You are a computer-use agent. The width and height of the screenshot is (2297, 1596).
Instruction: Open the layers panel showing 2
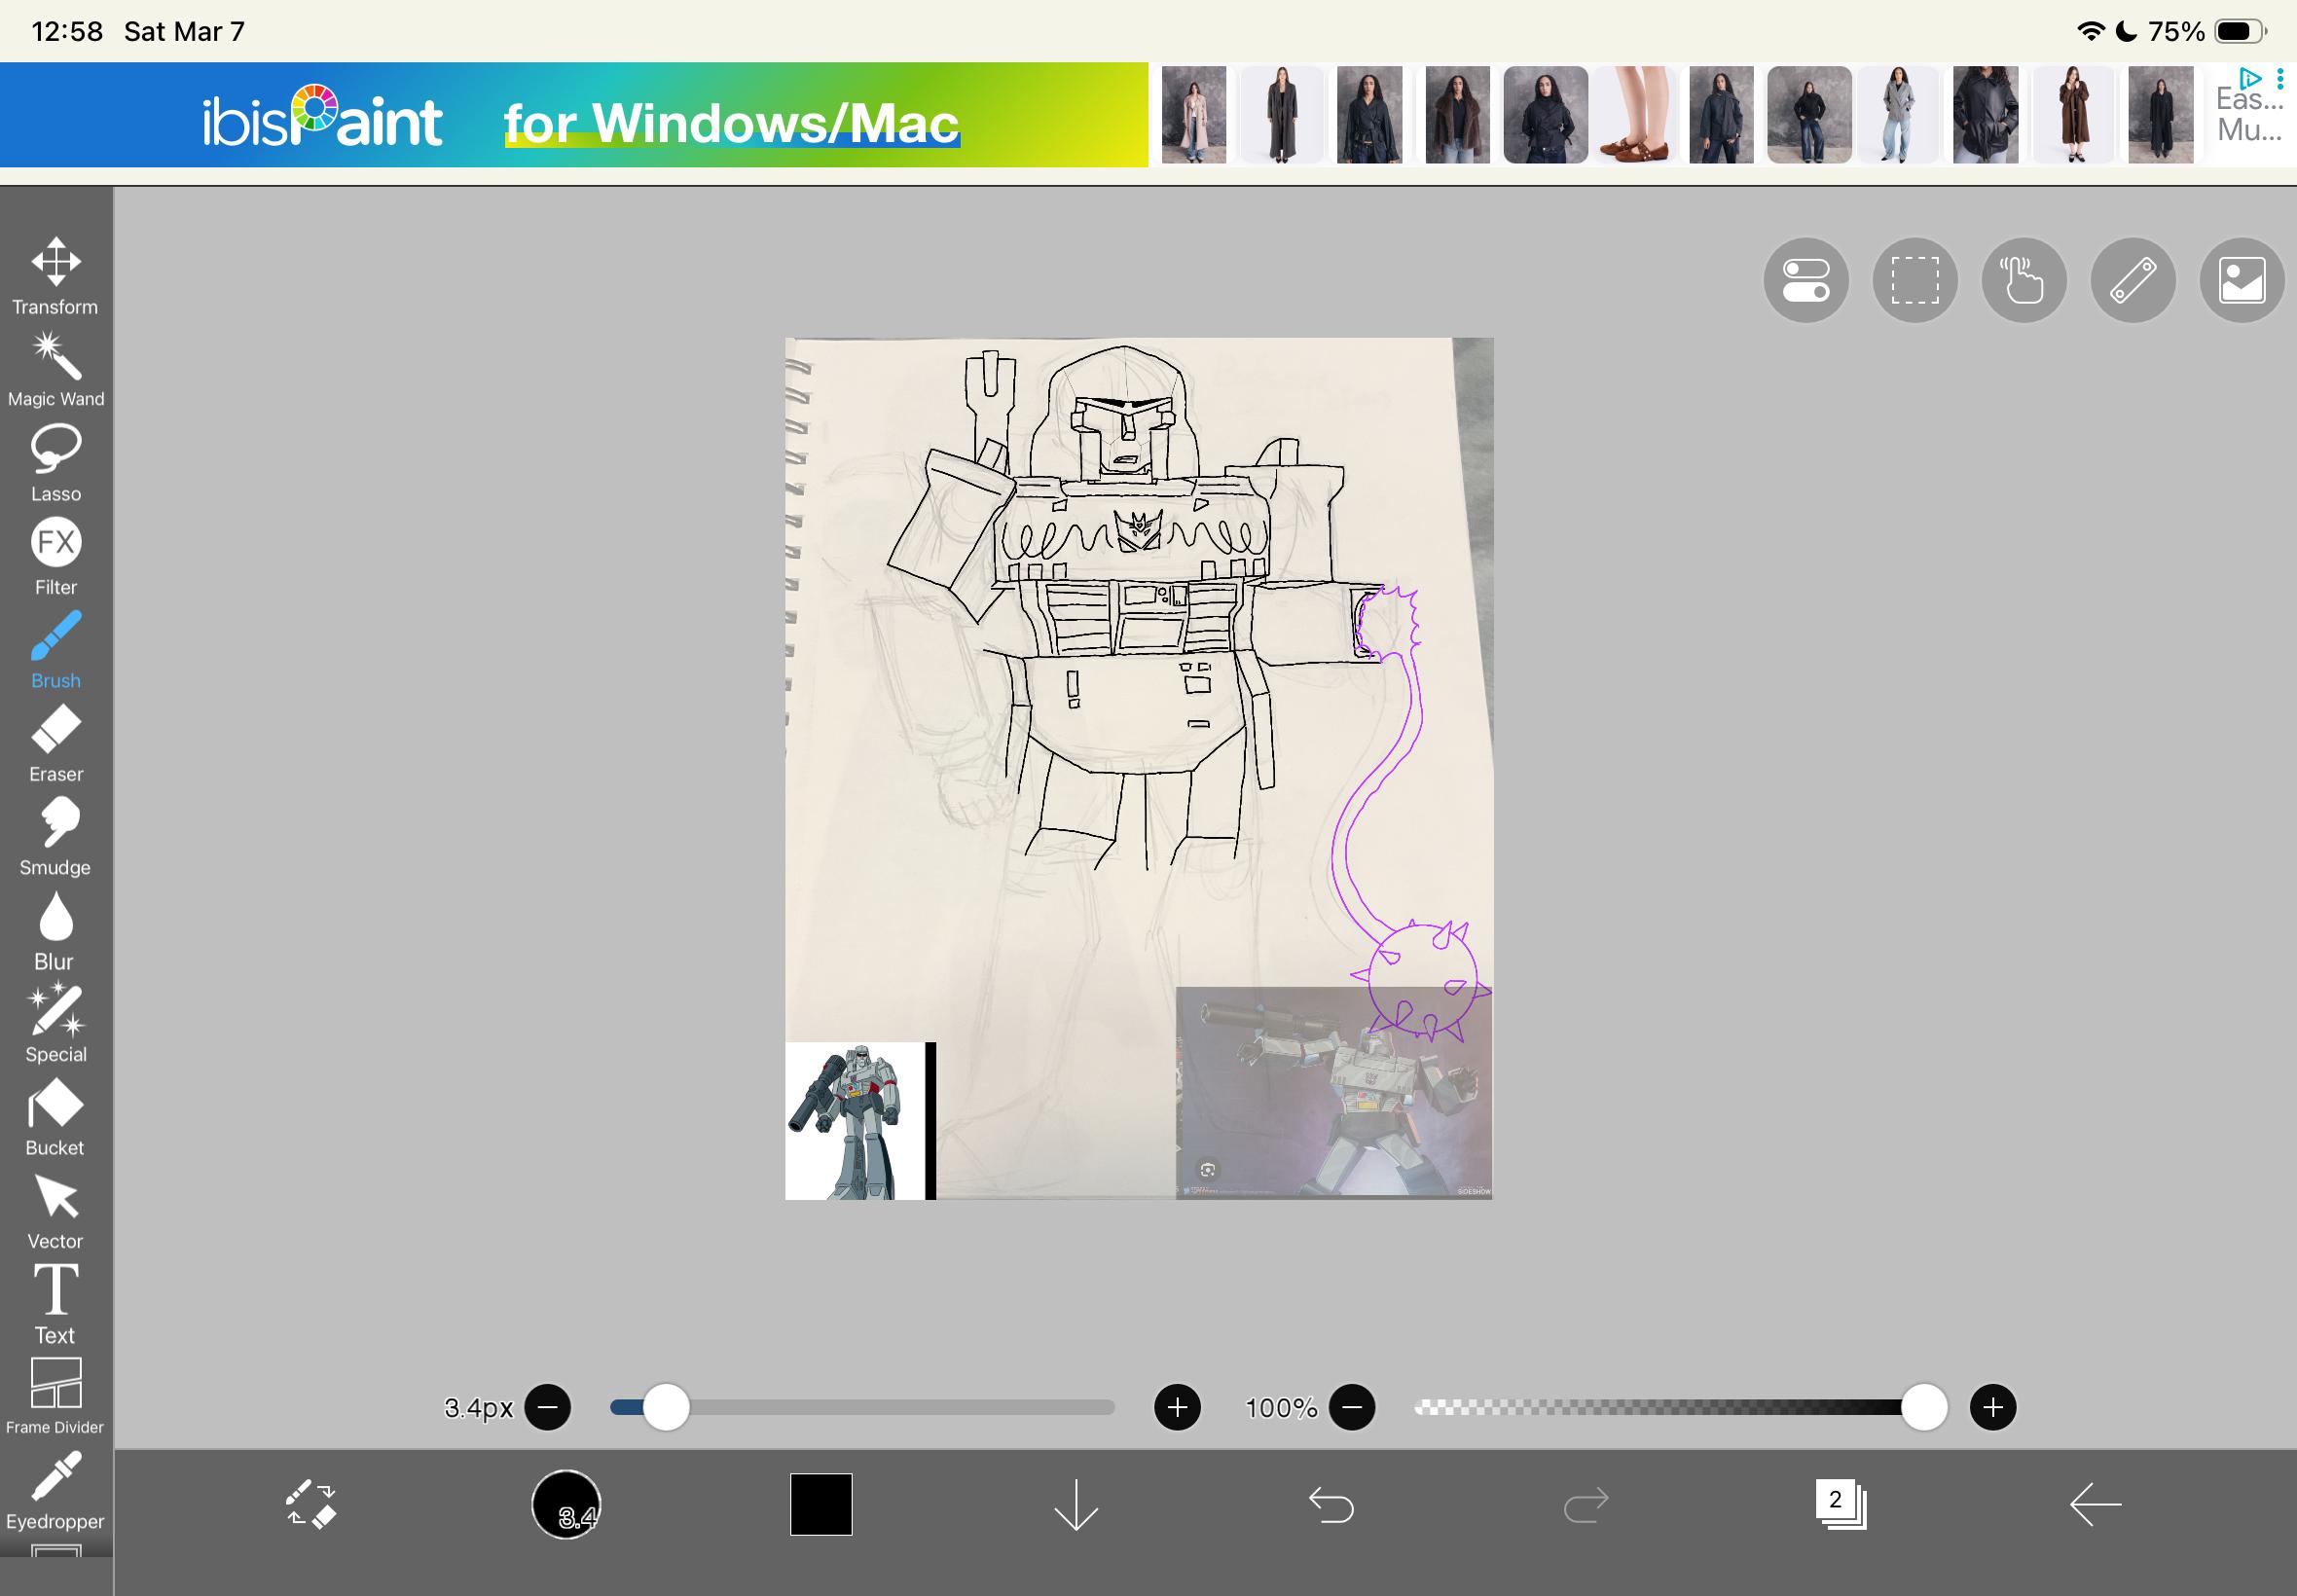[1840, 1504]
